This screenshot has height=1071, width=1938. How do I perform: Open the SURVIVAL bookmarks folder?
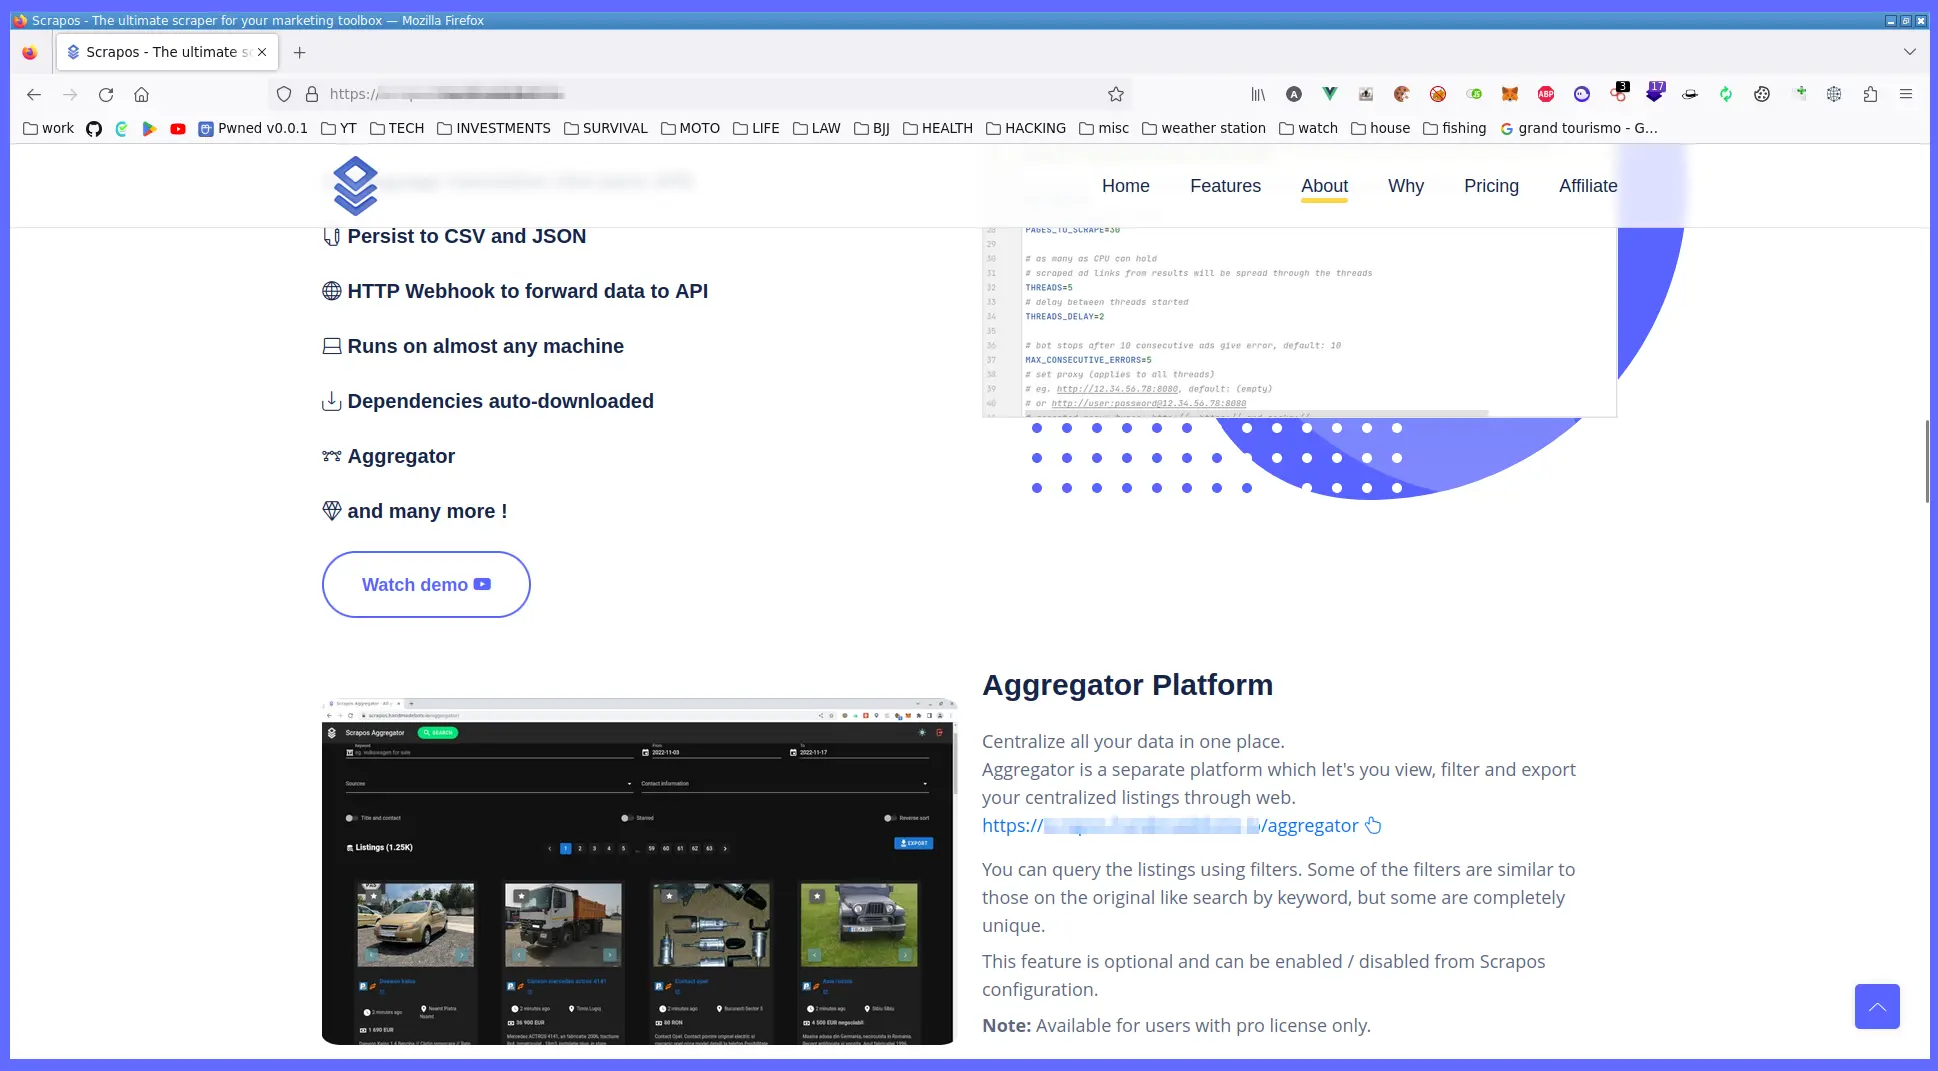[606, 128]
